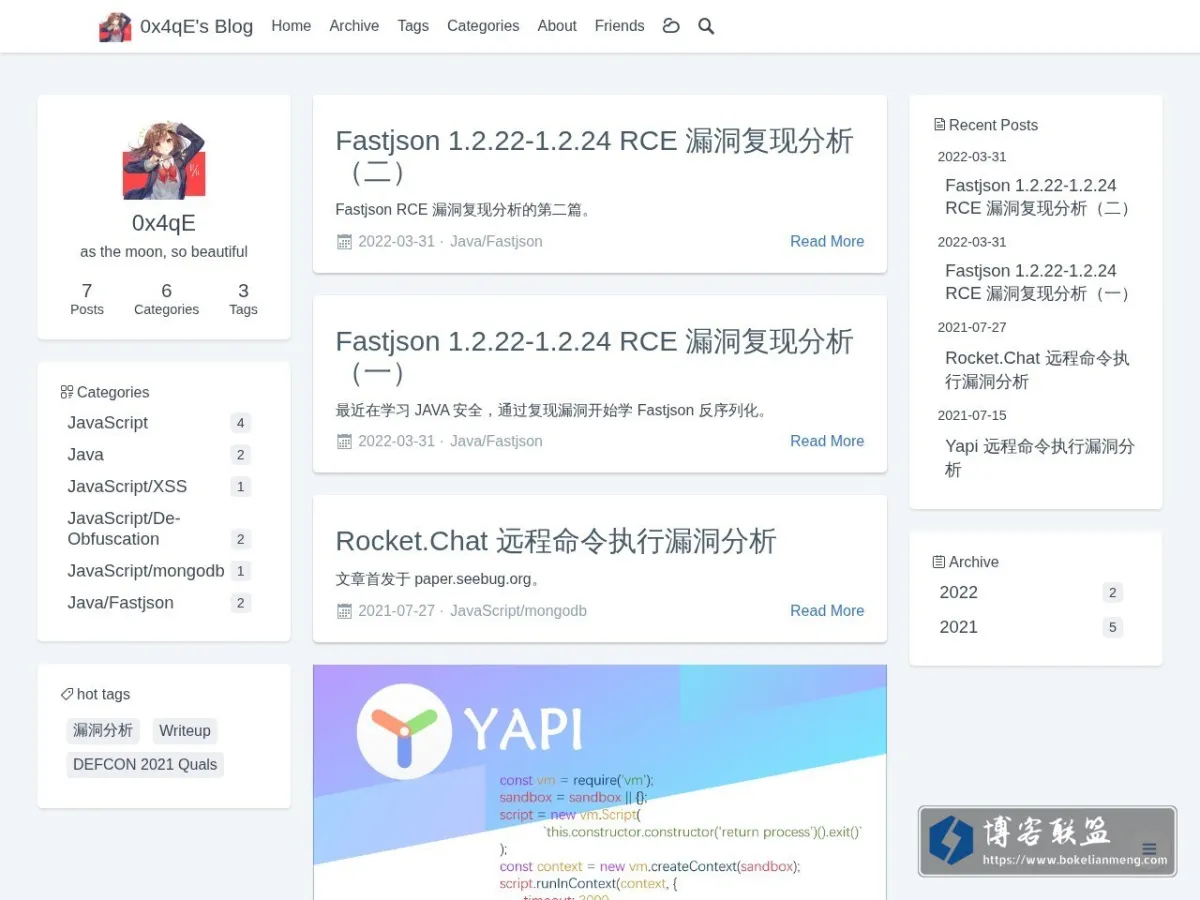Read More for the Rocket.Chat post
The image size is (1200, 900).
click(827, 611)
